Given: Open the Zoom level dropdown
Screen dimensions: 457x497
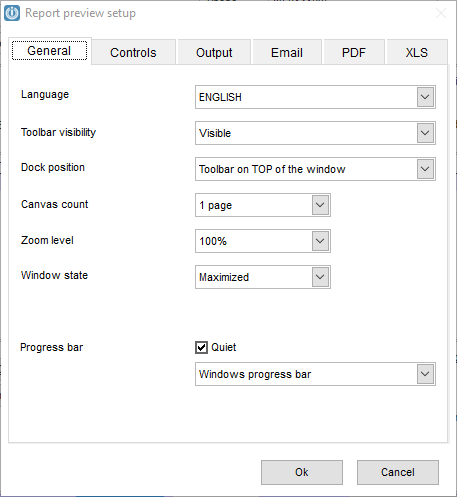Looking at the screenshot, I should coord(320,241).
